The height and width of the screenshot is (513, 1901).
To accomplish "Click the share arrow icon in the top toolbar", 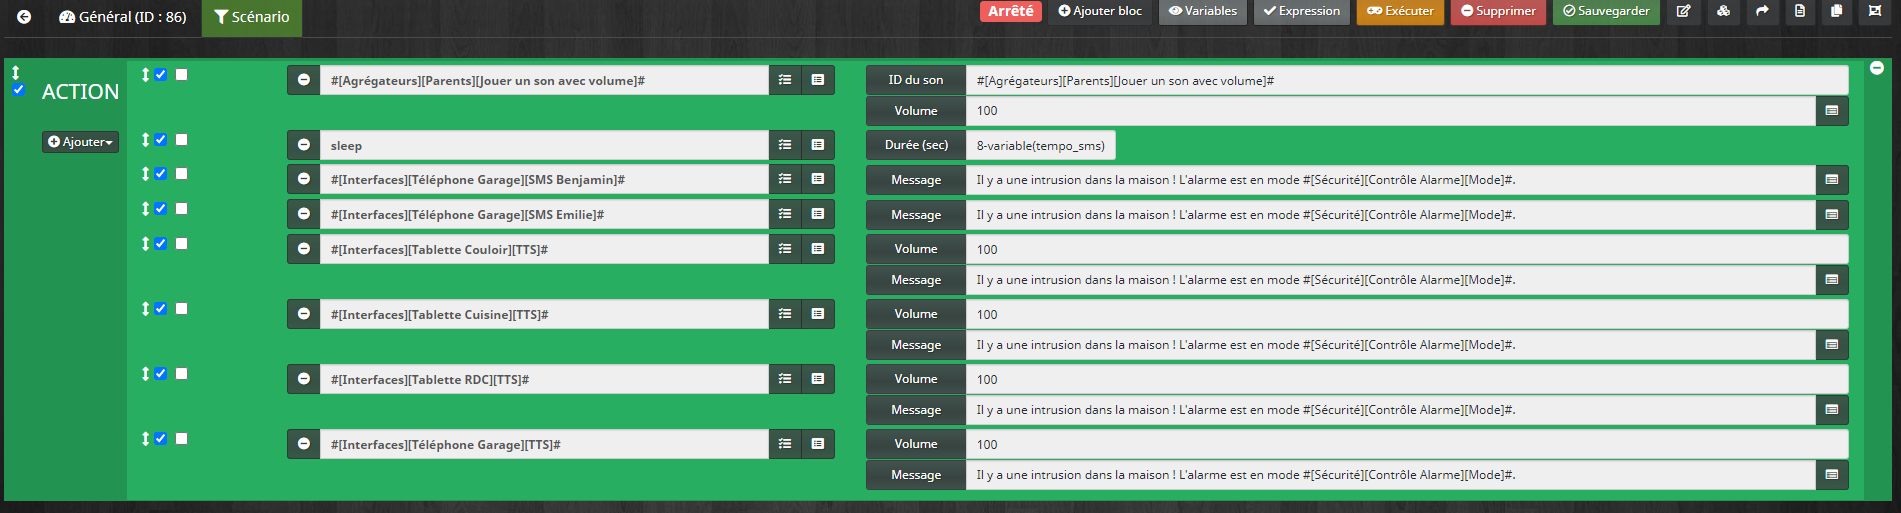I will tap(1762, 11).
